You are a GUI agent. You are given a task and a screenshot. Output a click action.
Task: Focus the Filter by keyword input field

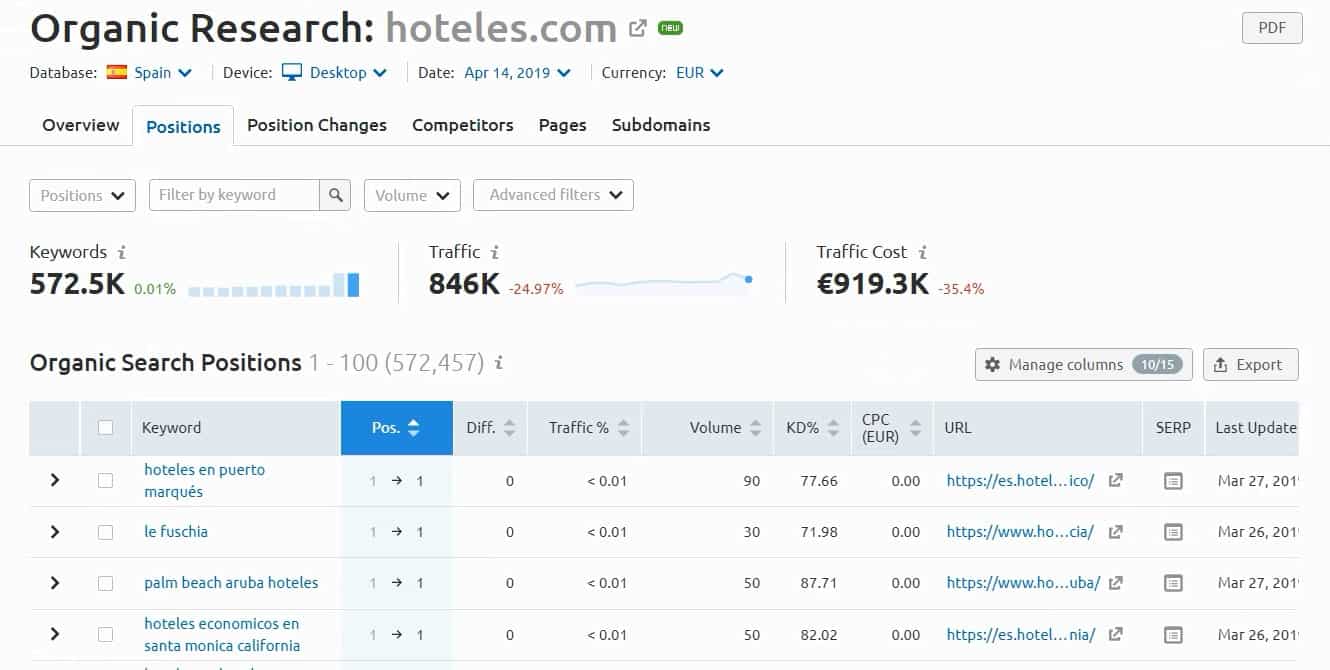[234, 195]
